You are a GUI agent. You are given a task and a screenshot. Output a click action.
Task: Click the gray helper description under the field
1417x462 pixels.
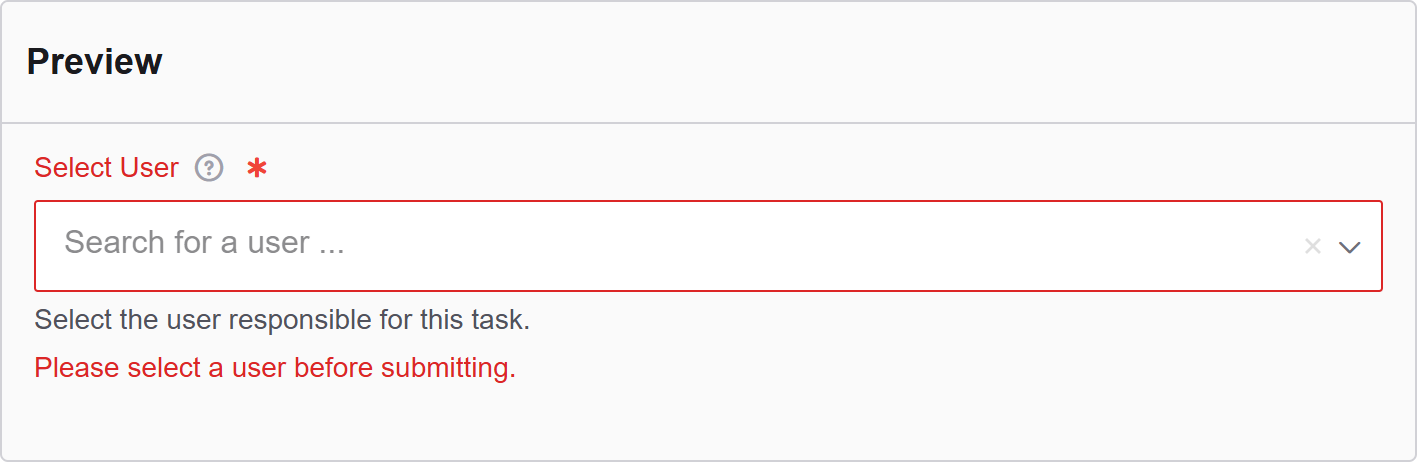click(281, 320)
